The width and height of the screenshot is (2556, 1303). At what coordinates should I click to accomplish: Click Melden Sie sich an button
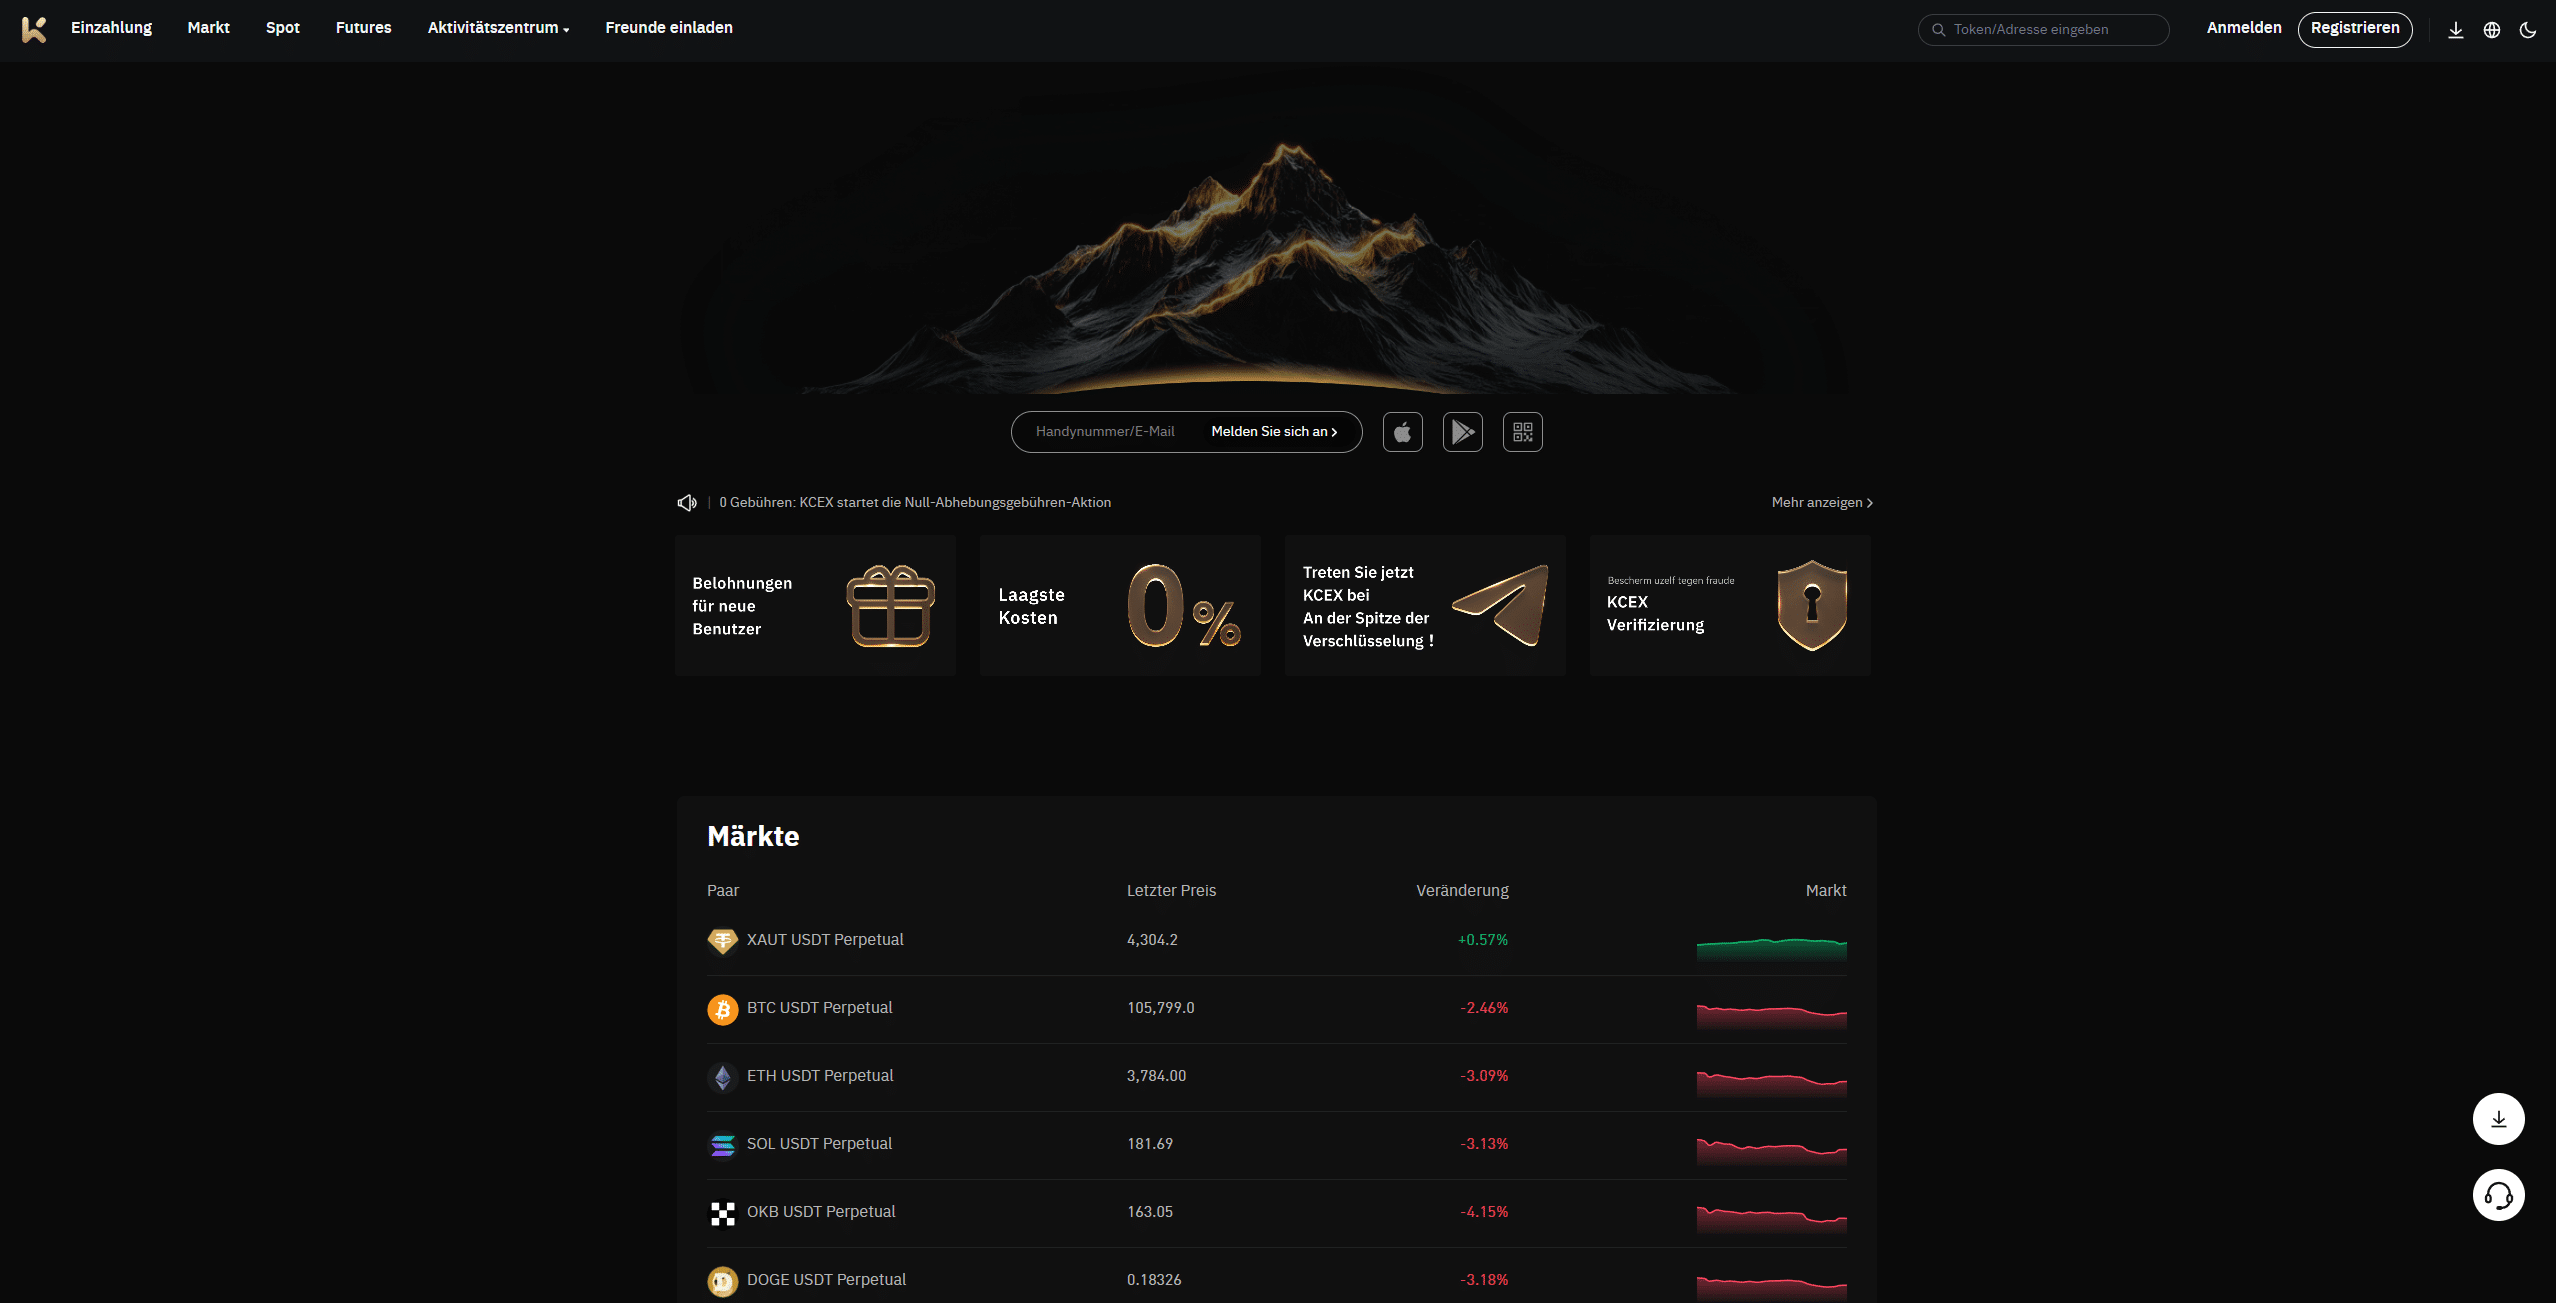[1274, 432]
